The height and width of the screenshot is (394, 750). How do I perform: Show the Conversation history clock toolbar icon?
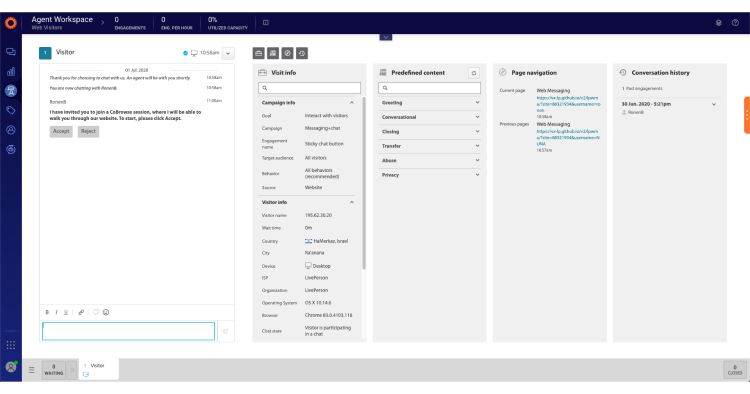click(x=301, y=54)
